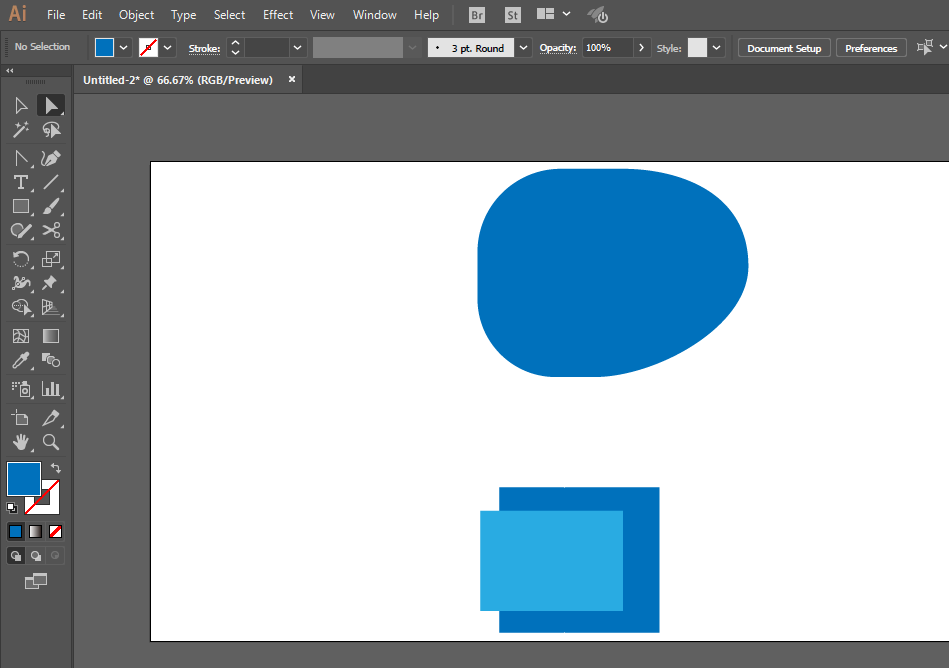Set the paint mode to None
The image size is (949, 668).
click(56, 531)
